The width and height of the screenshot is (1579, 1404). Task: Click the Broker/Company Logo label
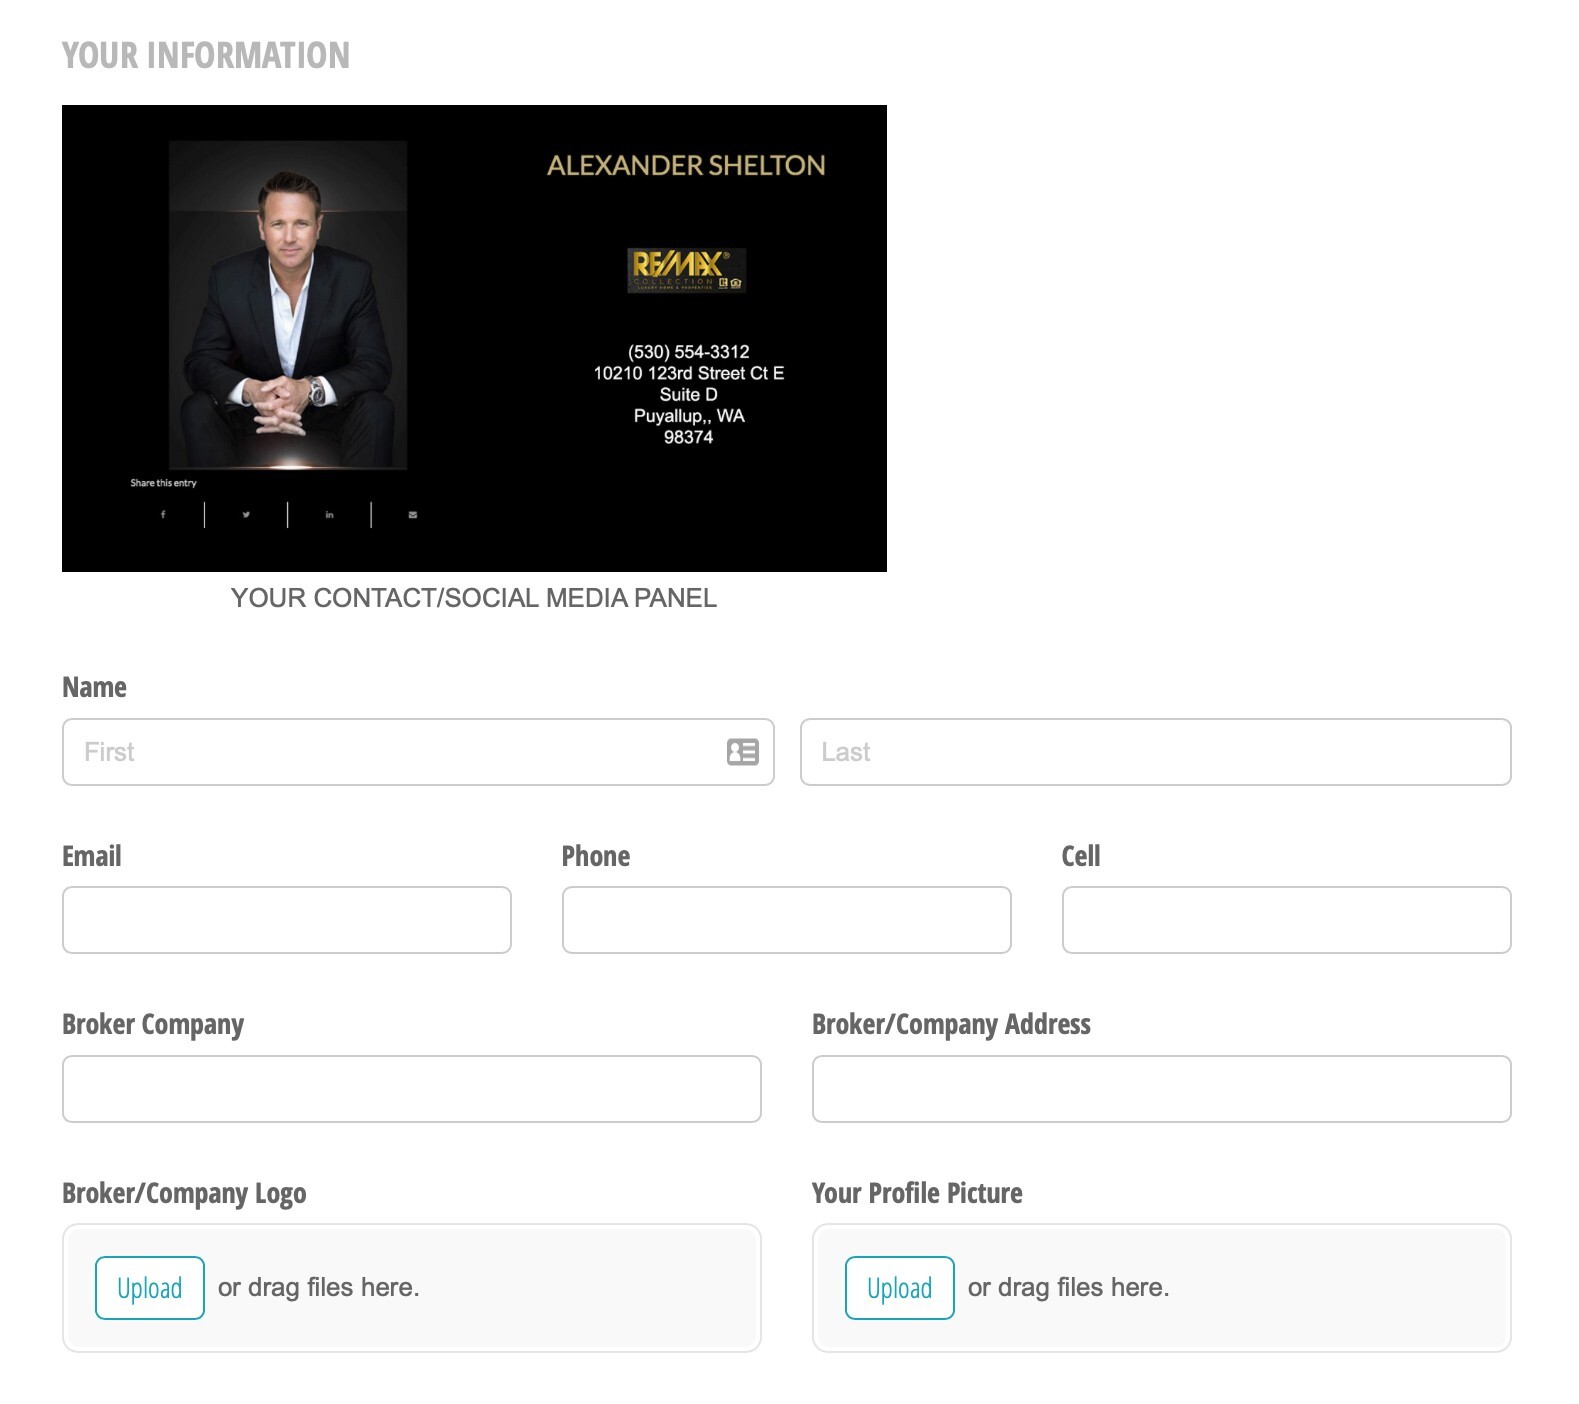[x=184, y=1193]
